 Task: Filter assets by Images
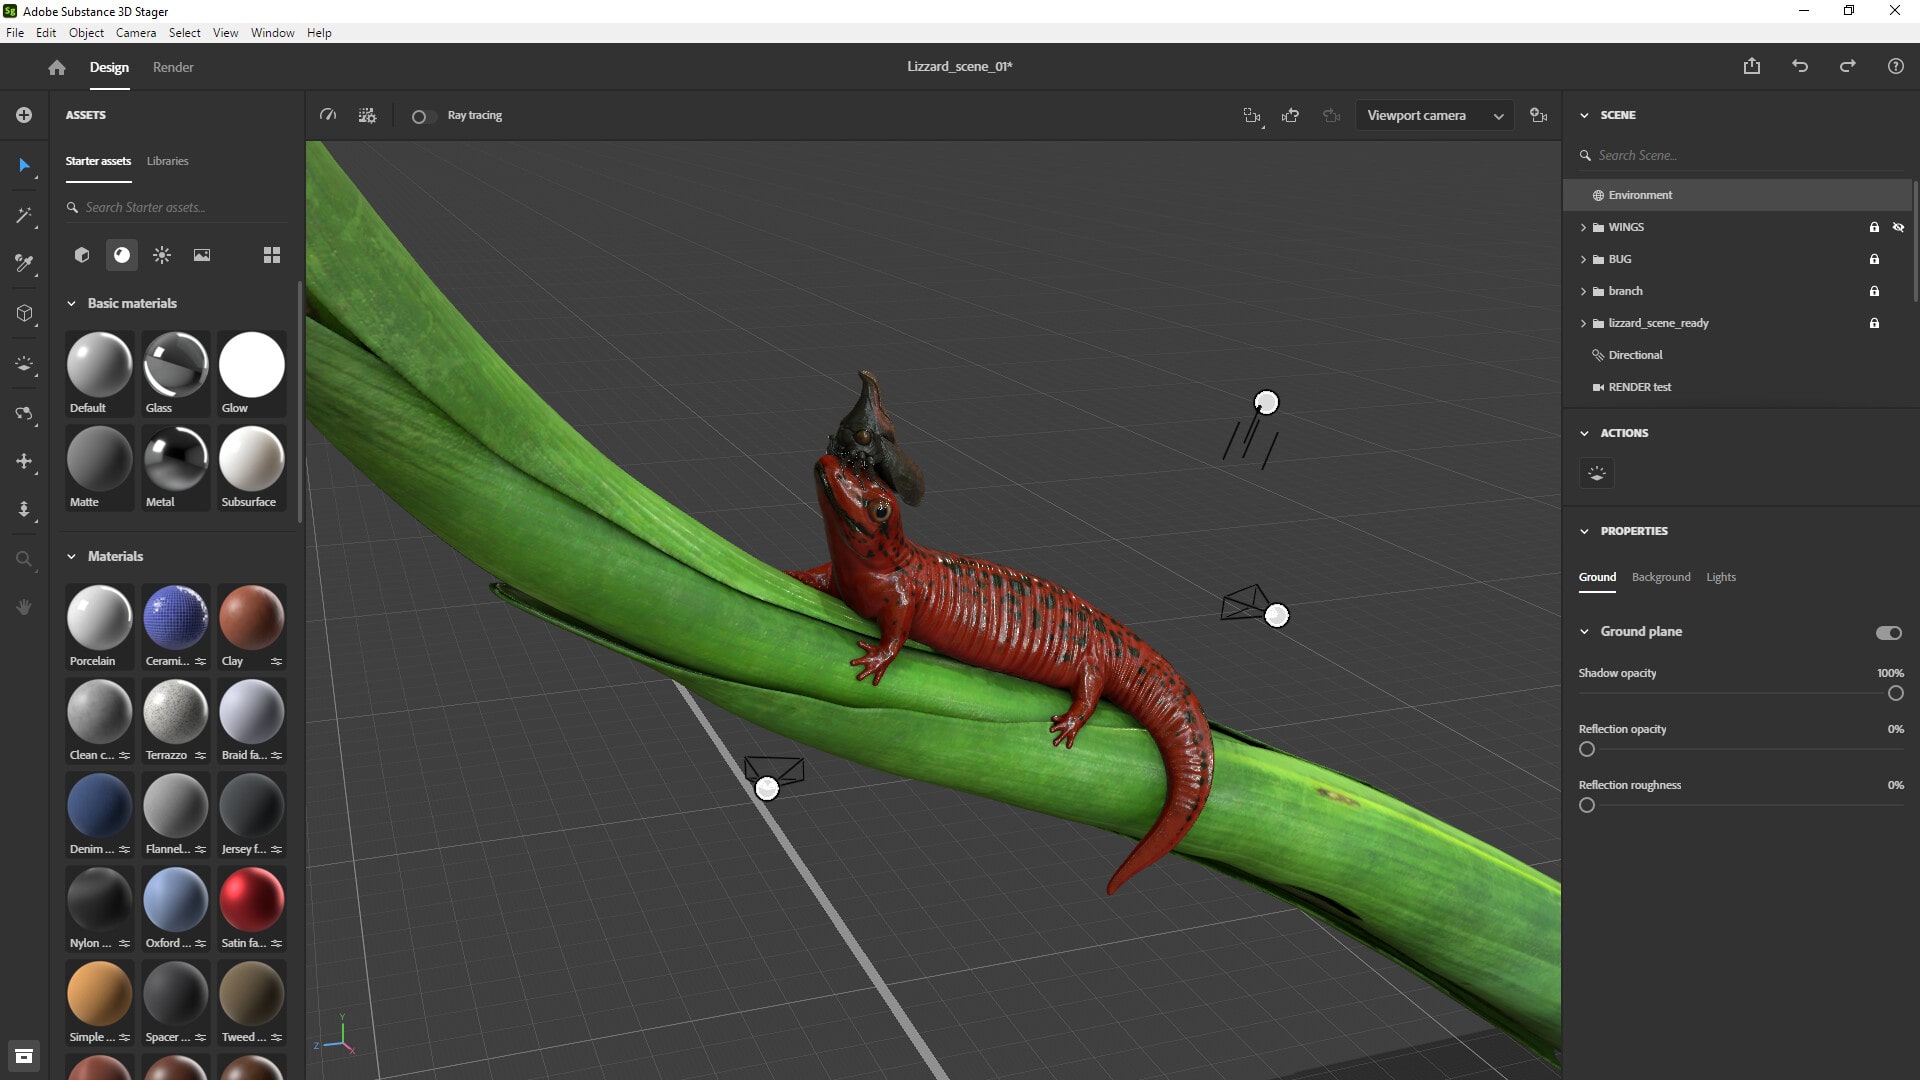pos(202,255)
